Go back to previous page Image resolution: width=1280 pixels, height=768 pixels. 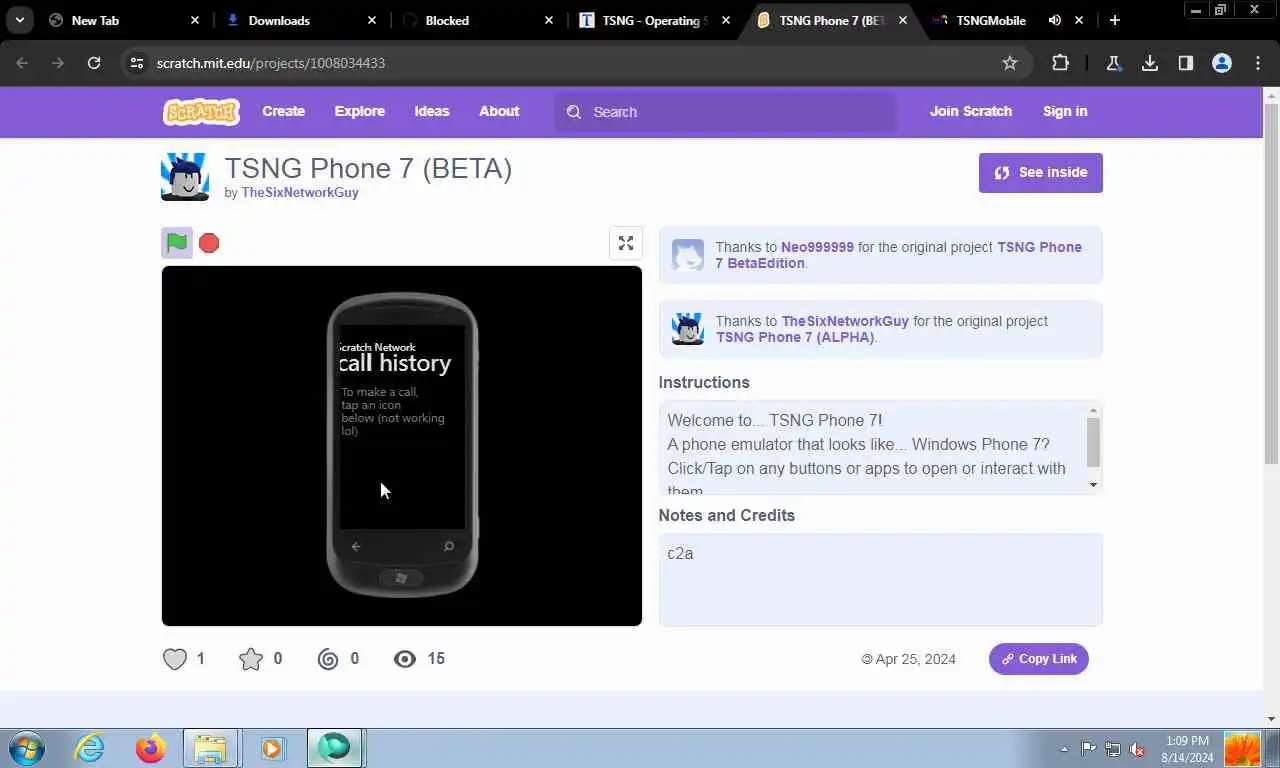tap(22, 63)
